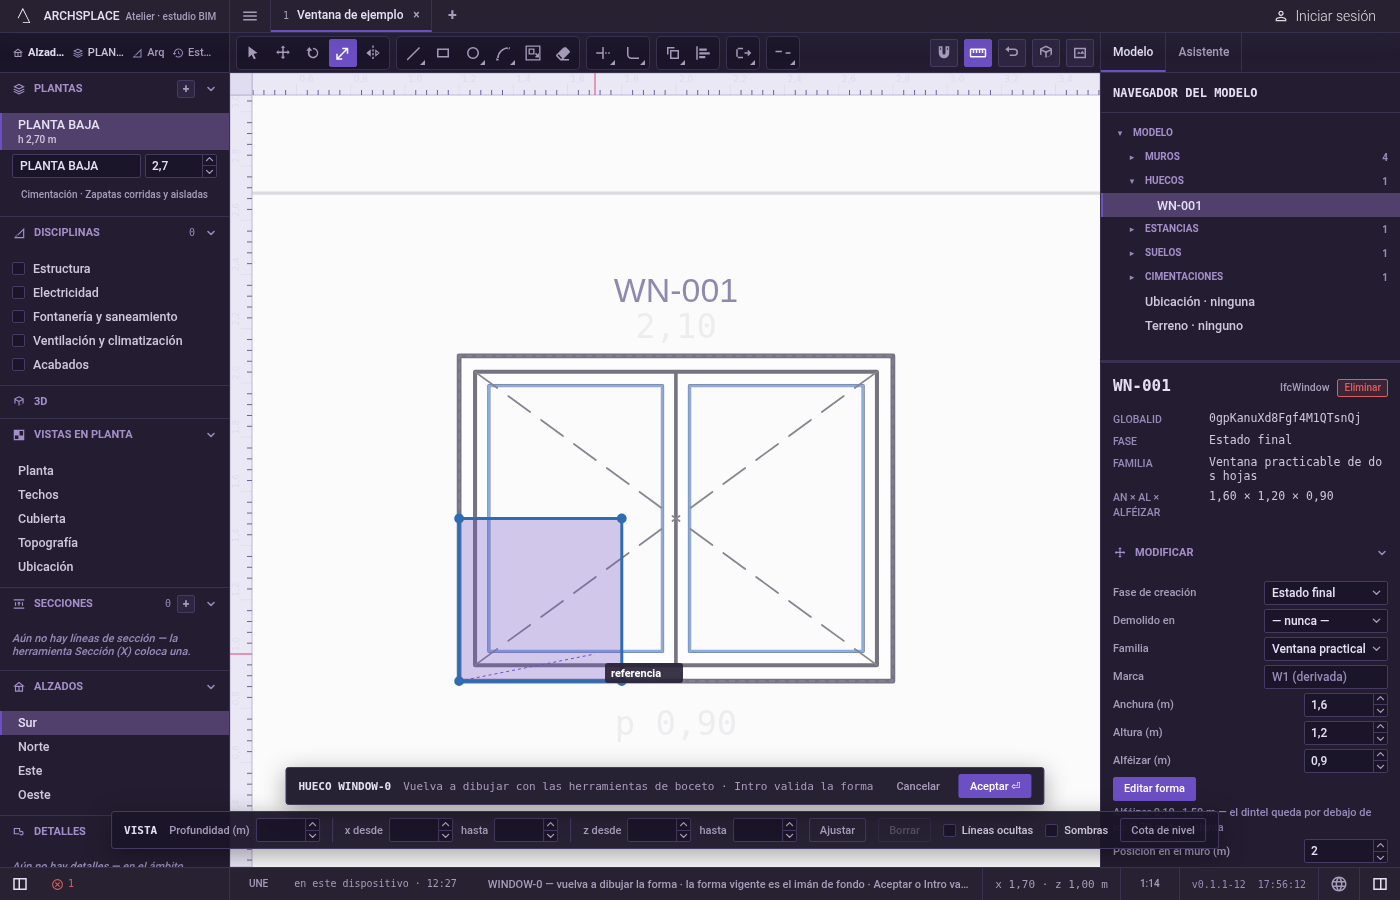1400x900 pixels.
Task: Click the Editar forma button
Action: (1154, 789)
